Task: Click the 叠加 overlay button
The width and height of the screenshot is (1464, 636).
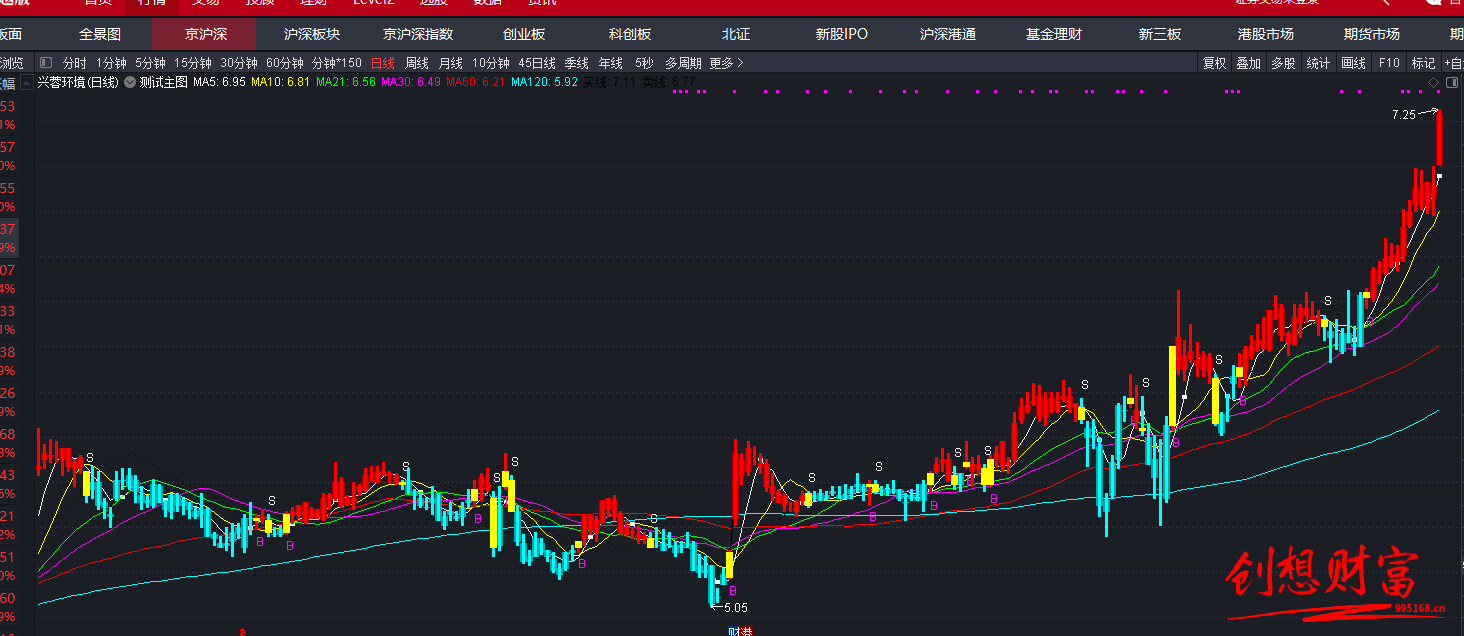Action: (1248, 63)
